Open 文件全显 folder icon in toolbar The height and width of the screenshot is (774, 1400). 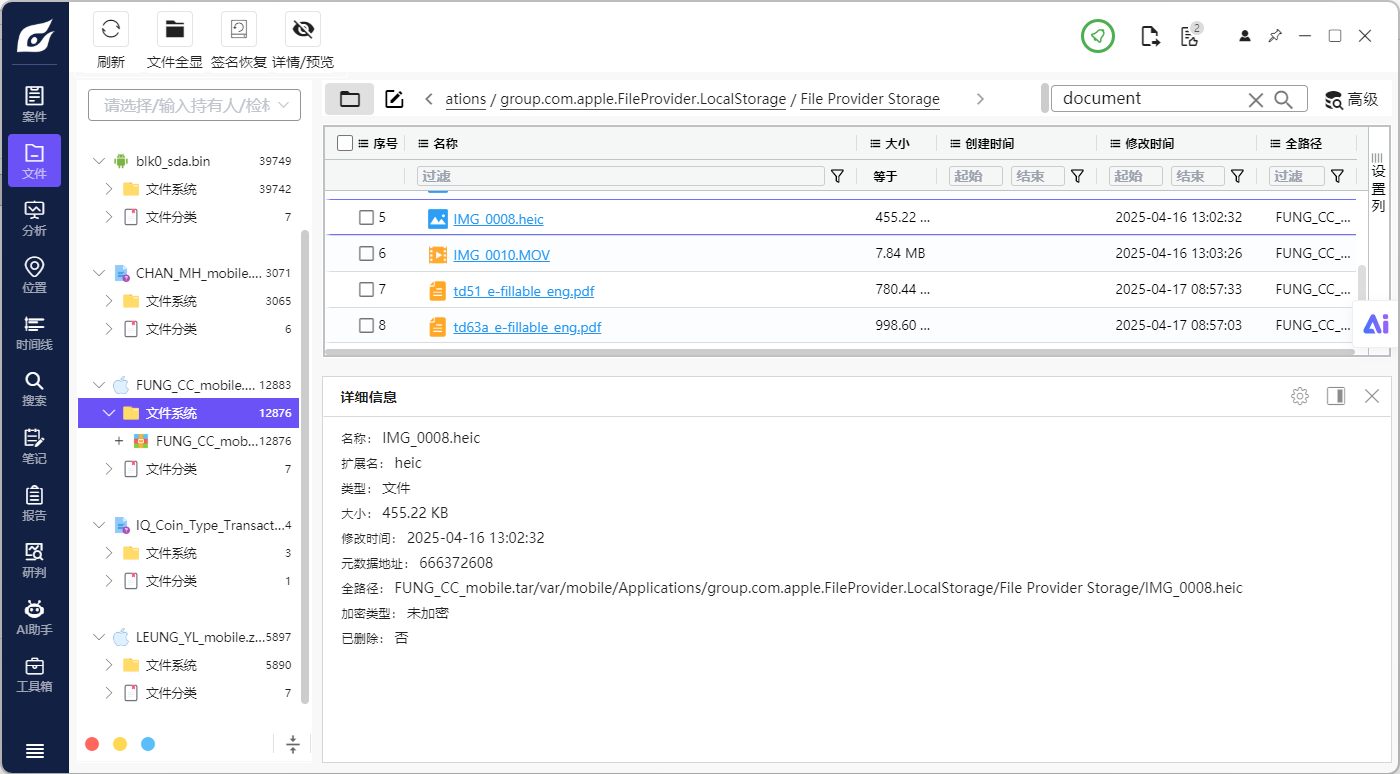[x=175, y=29]
